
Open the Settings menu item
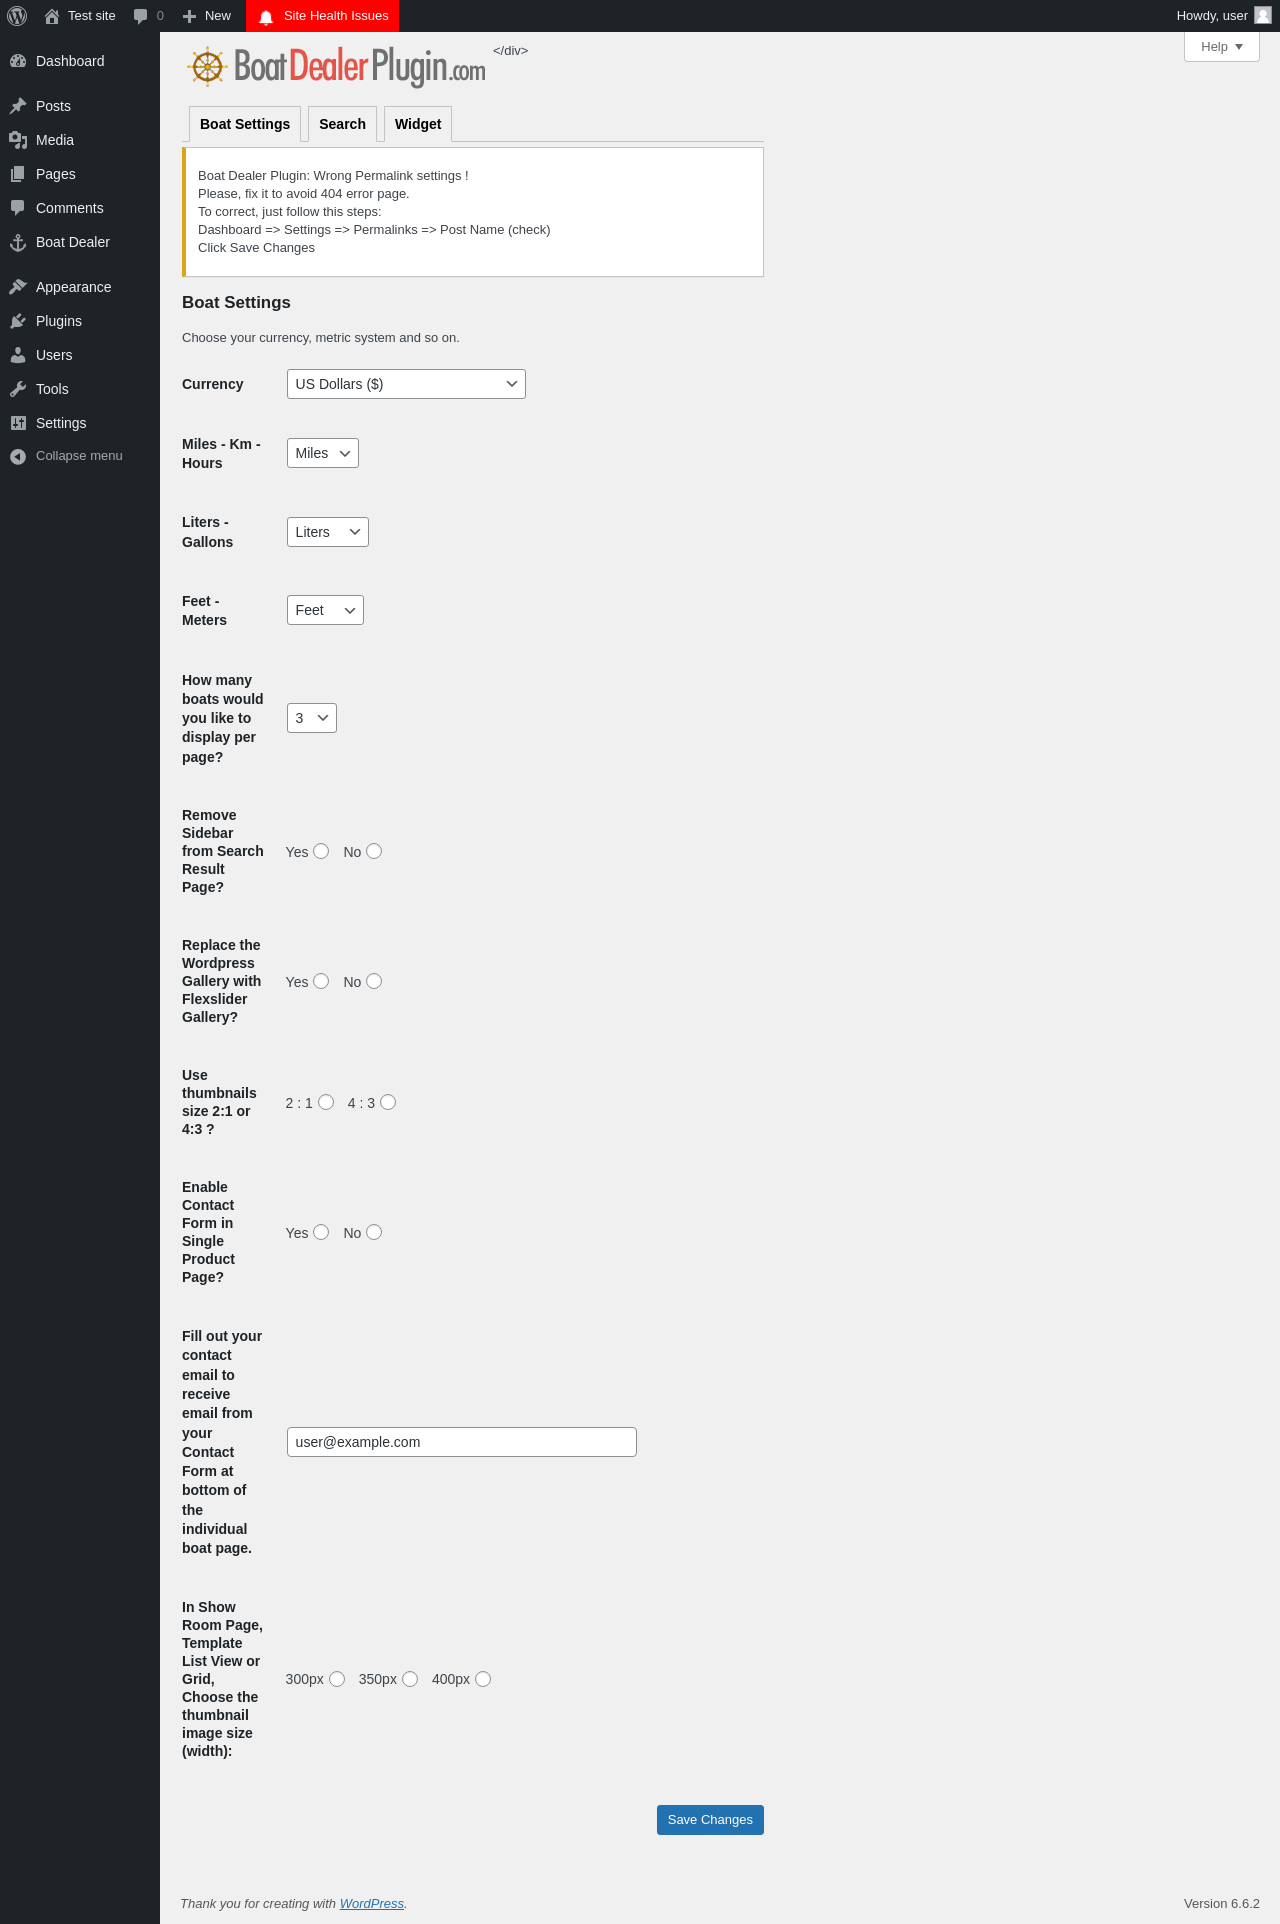click(x=80, y=423)
